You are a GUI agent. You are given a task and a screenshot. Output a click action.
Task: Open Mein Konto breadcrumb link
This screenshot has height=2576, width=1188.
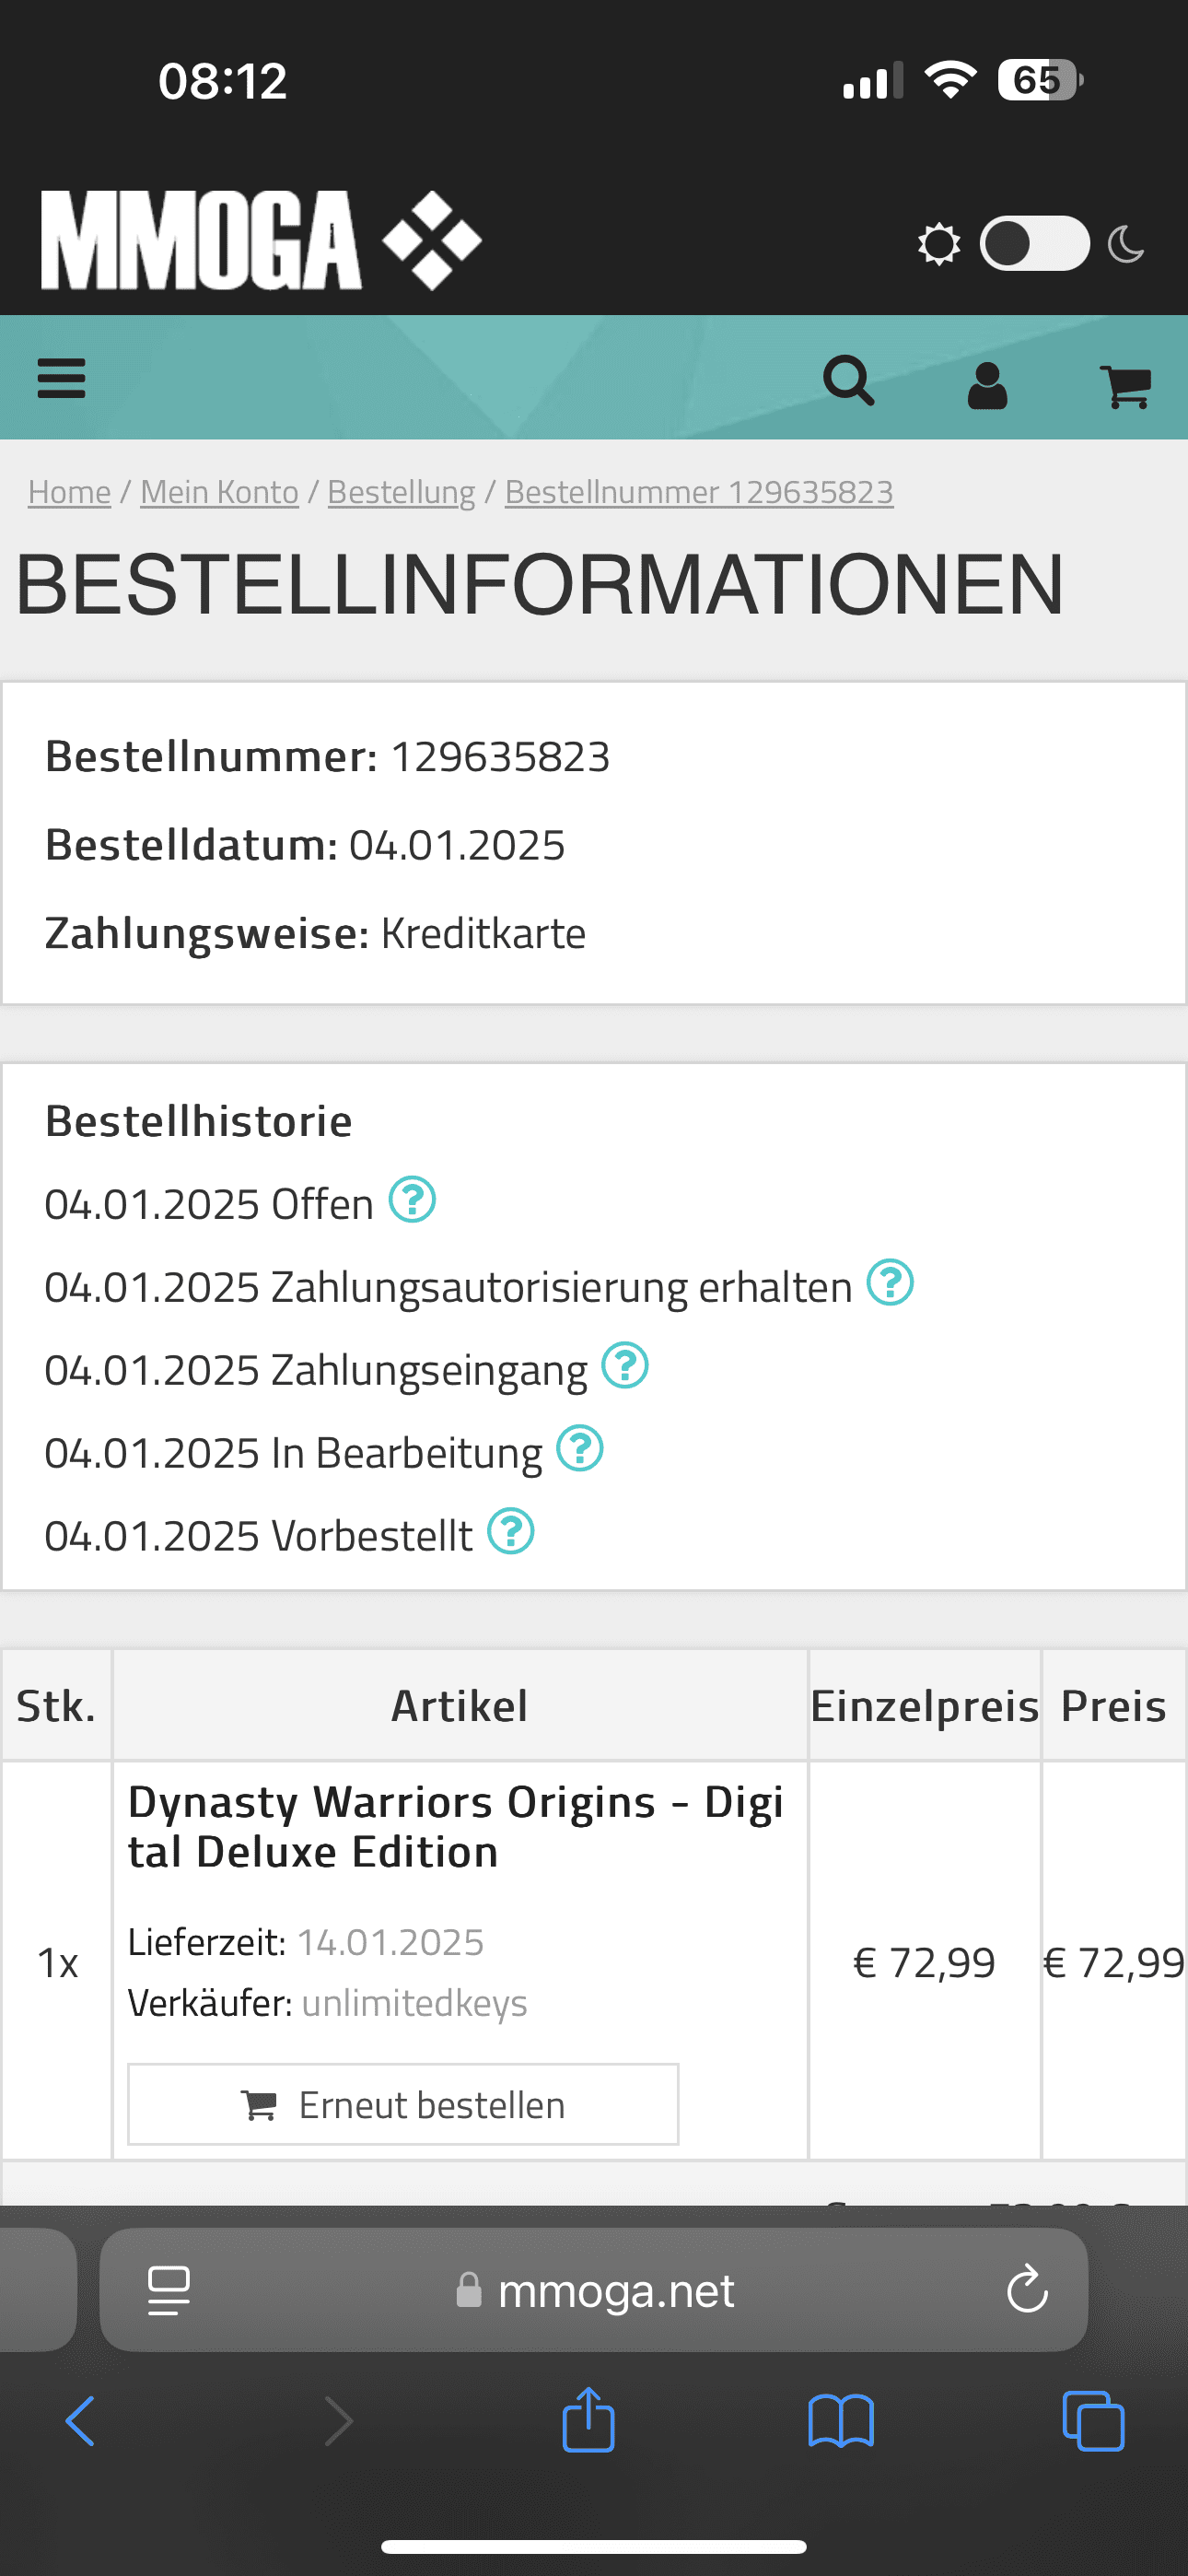pyautogui.click(x=220, y=492)
